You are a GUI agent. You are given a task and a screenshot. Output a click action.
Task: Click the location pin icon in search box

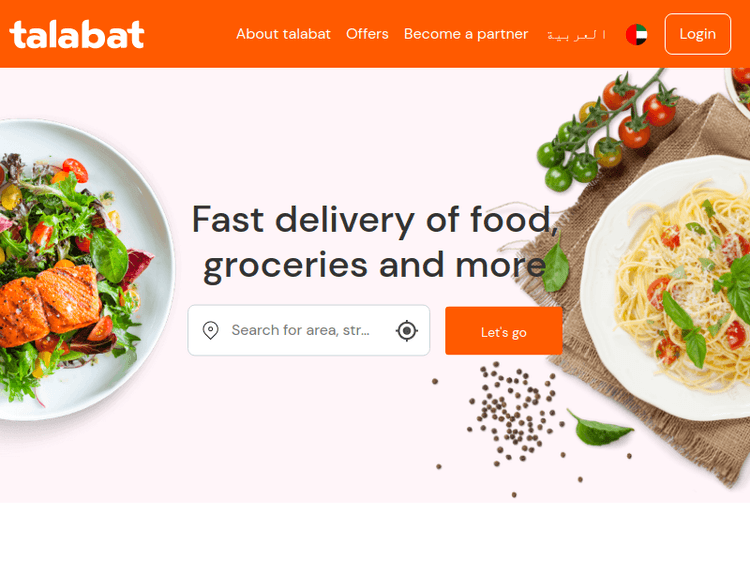[210, 331]
